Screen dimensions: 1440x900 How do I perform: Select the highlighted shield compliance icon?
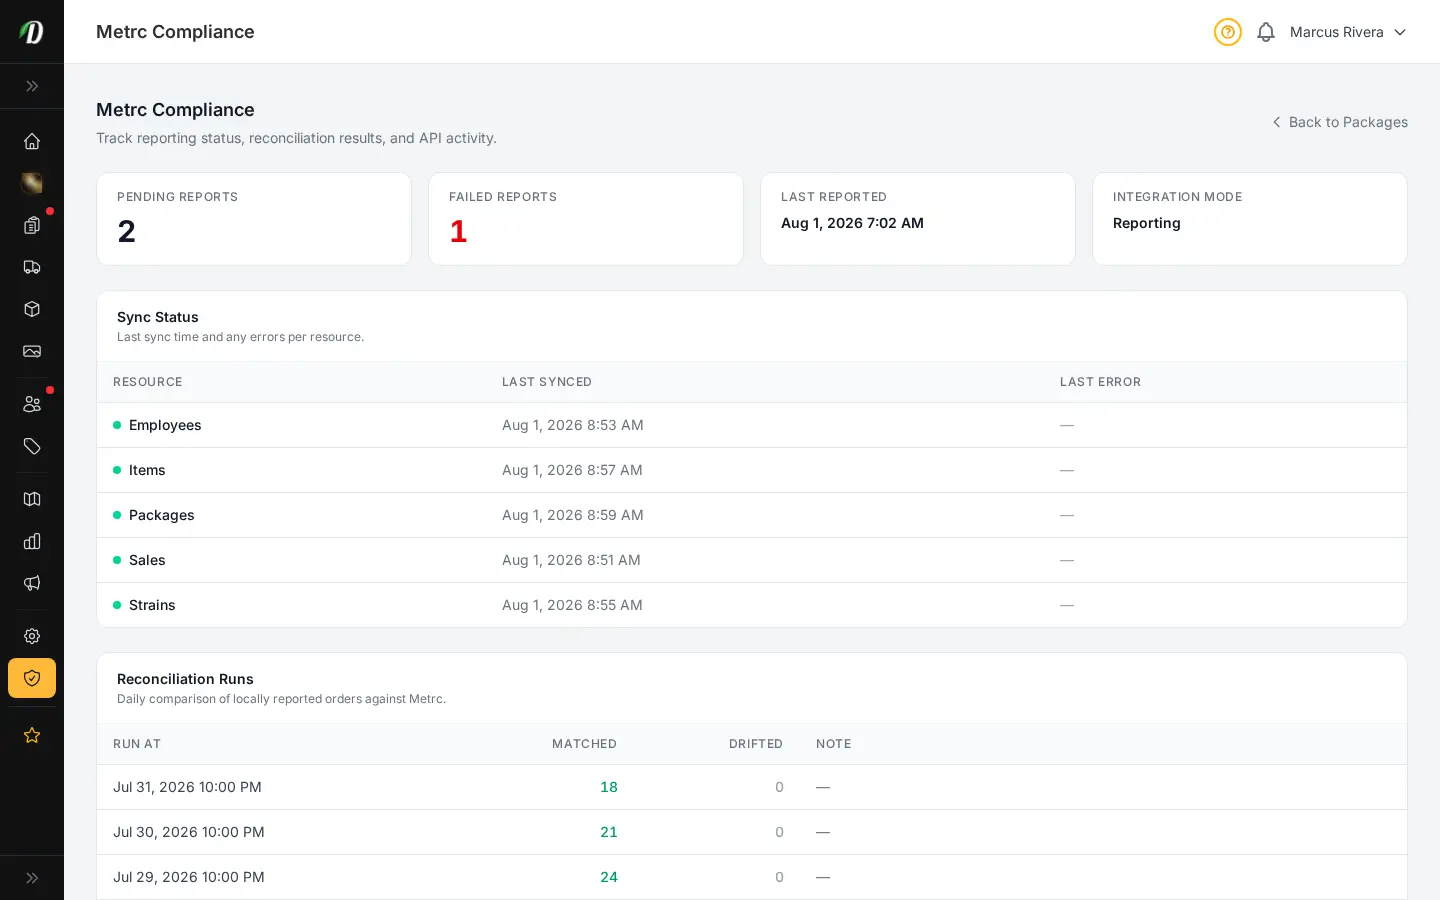(32, 678)
